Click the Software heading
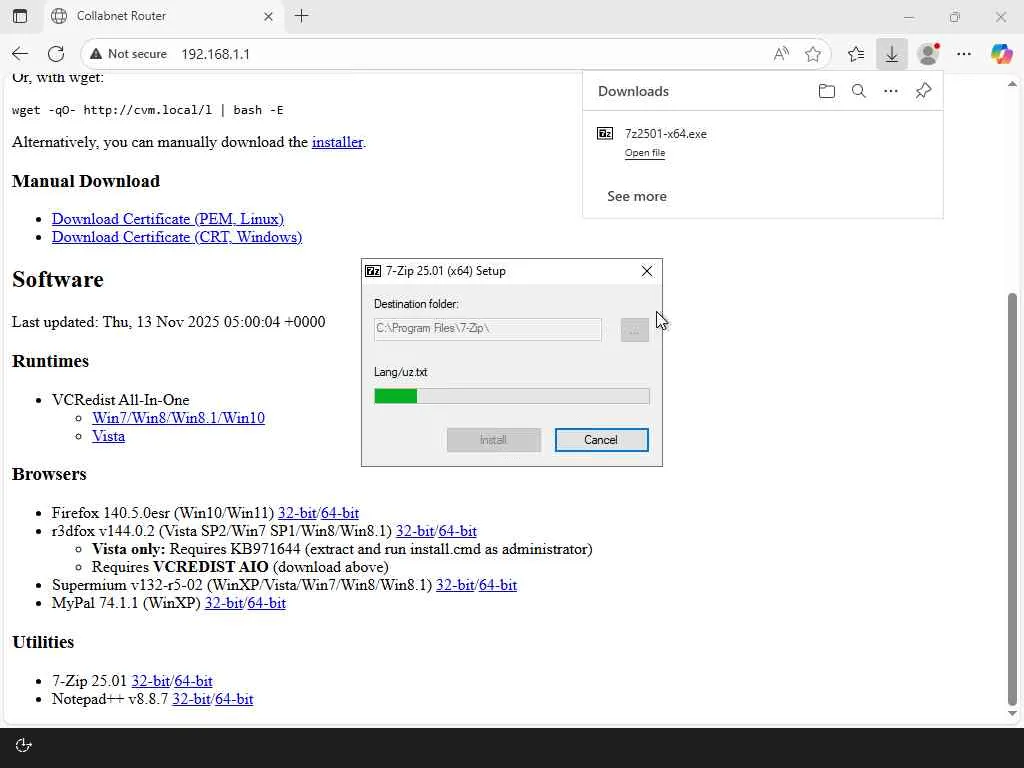Viewport: 1024px width, 768px height. (57, 280)
